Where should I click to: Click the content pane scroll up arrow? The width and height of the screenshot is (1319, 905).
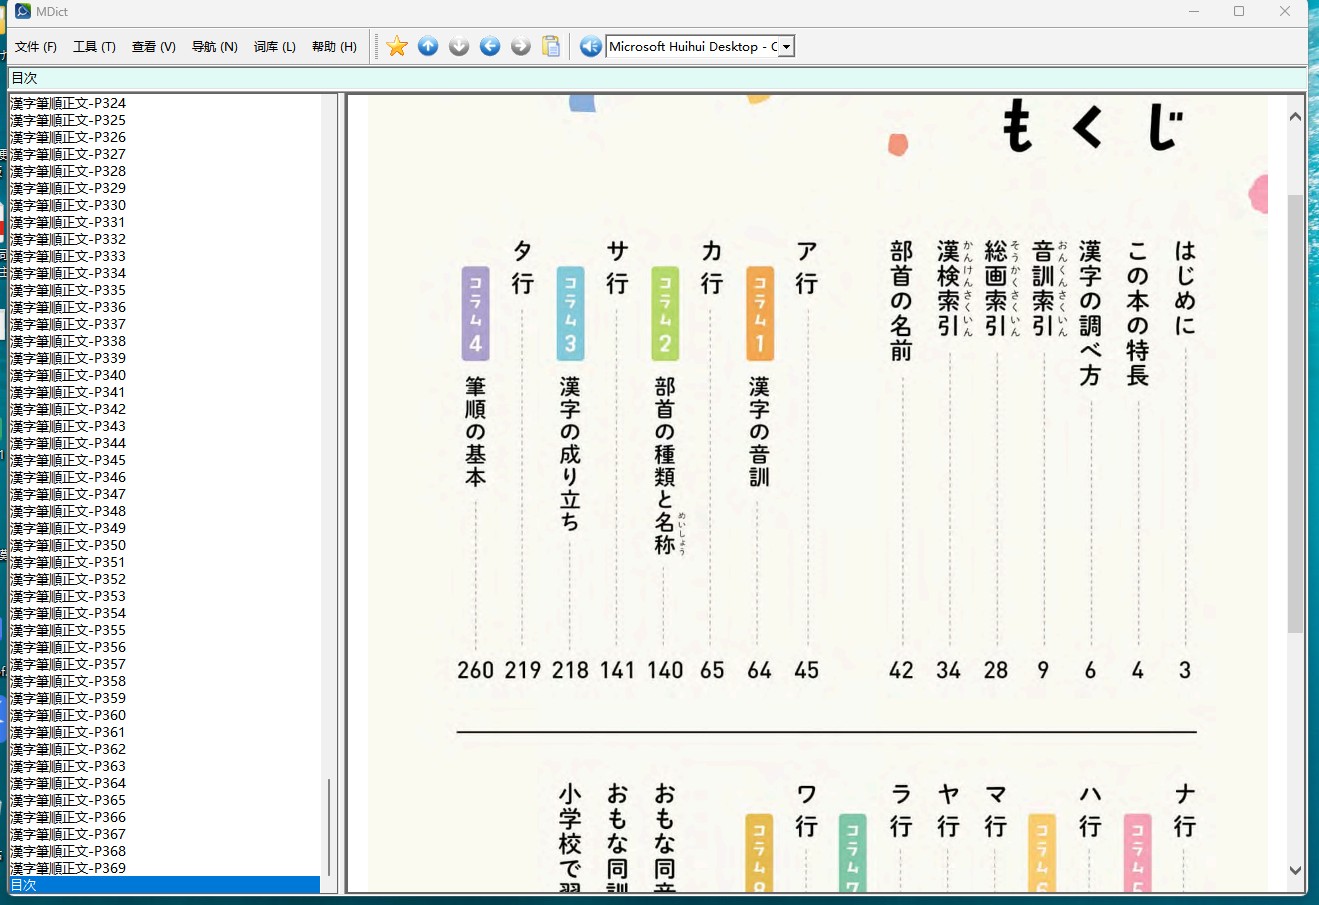point(1296,117)
